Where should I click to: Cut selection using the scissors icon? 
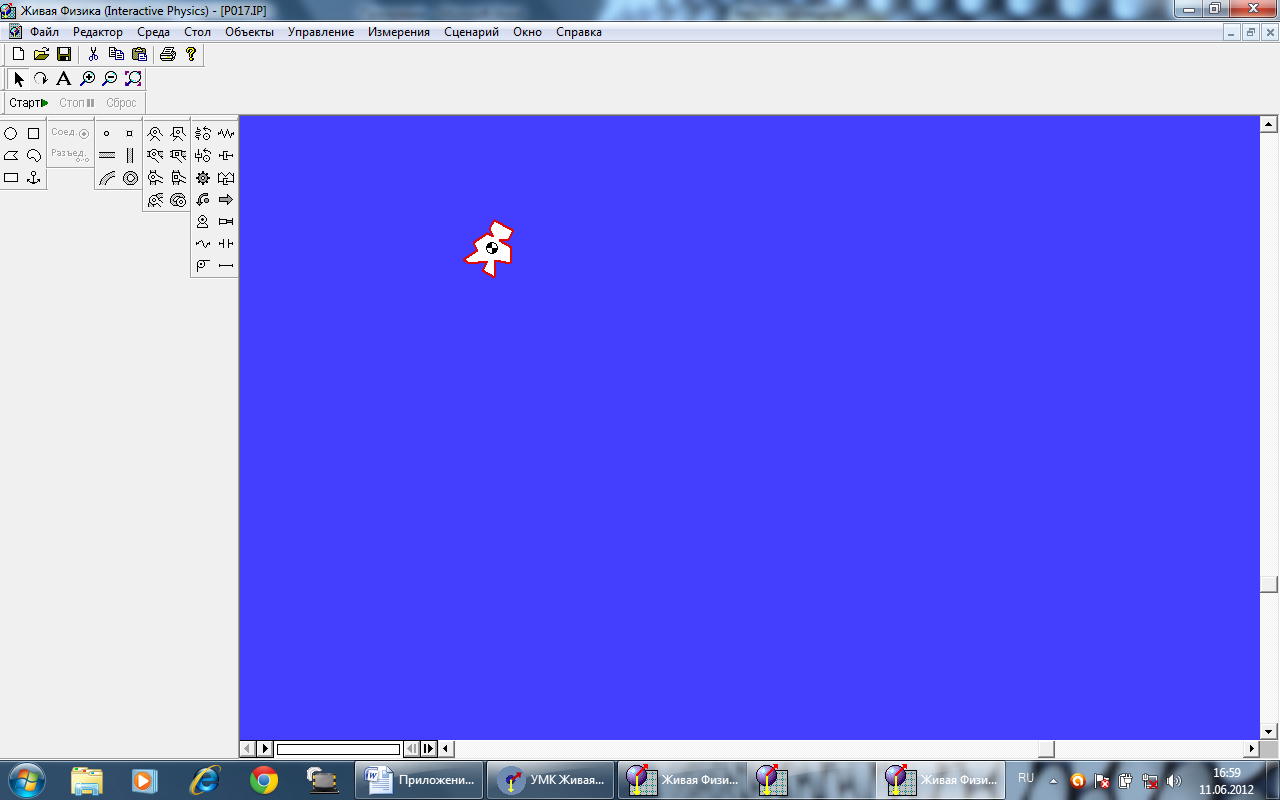point(93,54)
